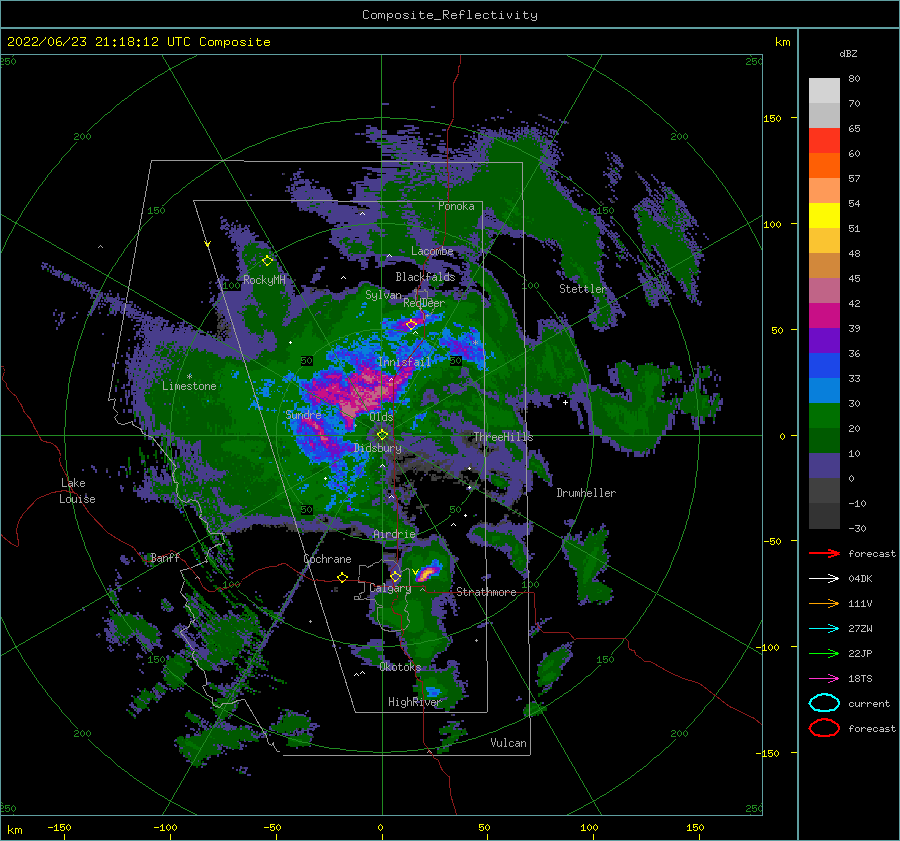The height and width of the screenshot is (841, 900).
Task: Select the yellow diamond marker above Calgary
Action: 395,576
